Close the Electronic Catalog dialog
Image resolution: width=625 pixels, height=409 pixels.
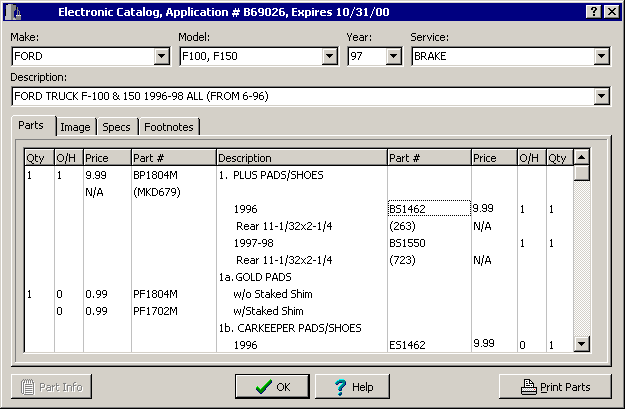pos(611,12)
